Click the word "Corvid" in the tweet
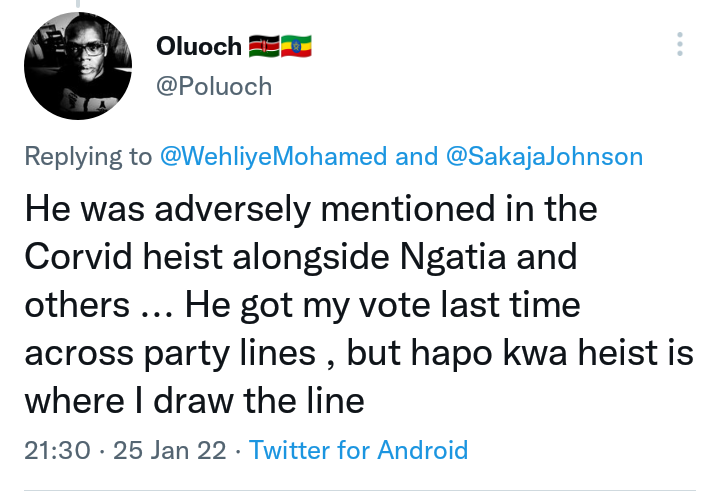 click(x=79, y=256)
